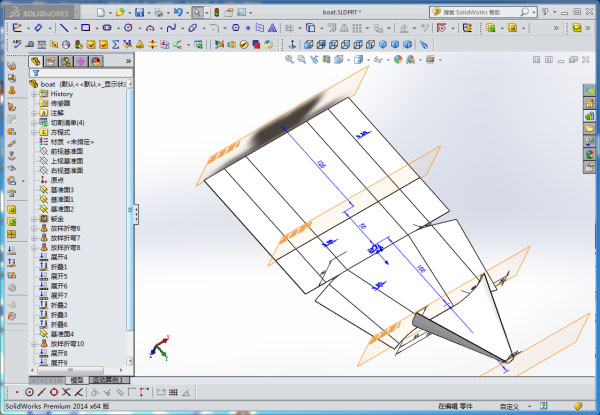
Task: Save boat.SLDPRT using the floppy disk icon
Action: click(x=140, y=13)
